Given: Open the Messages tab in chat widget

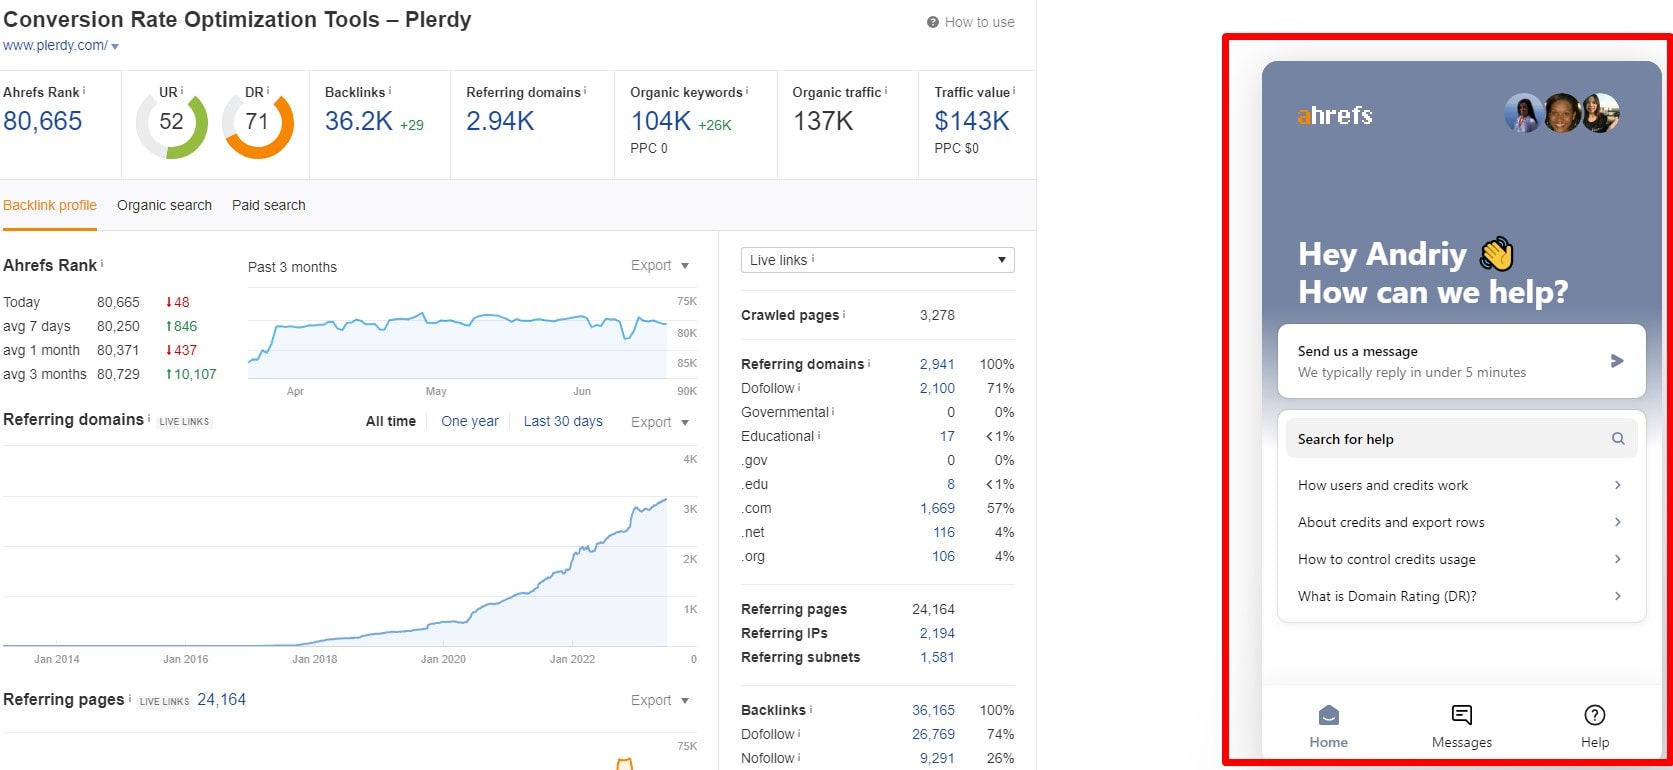Looking at the screenshot, I should 1461,726.
